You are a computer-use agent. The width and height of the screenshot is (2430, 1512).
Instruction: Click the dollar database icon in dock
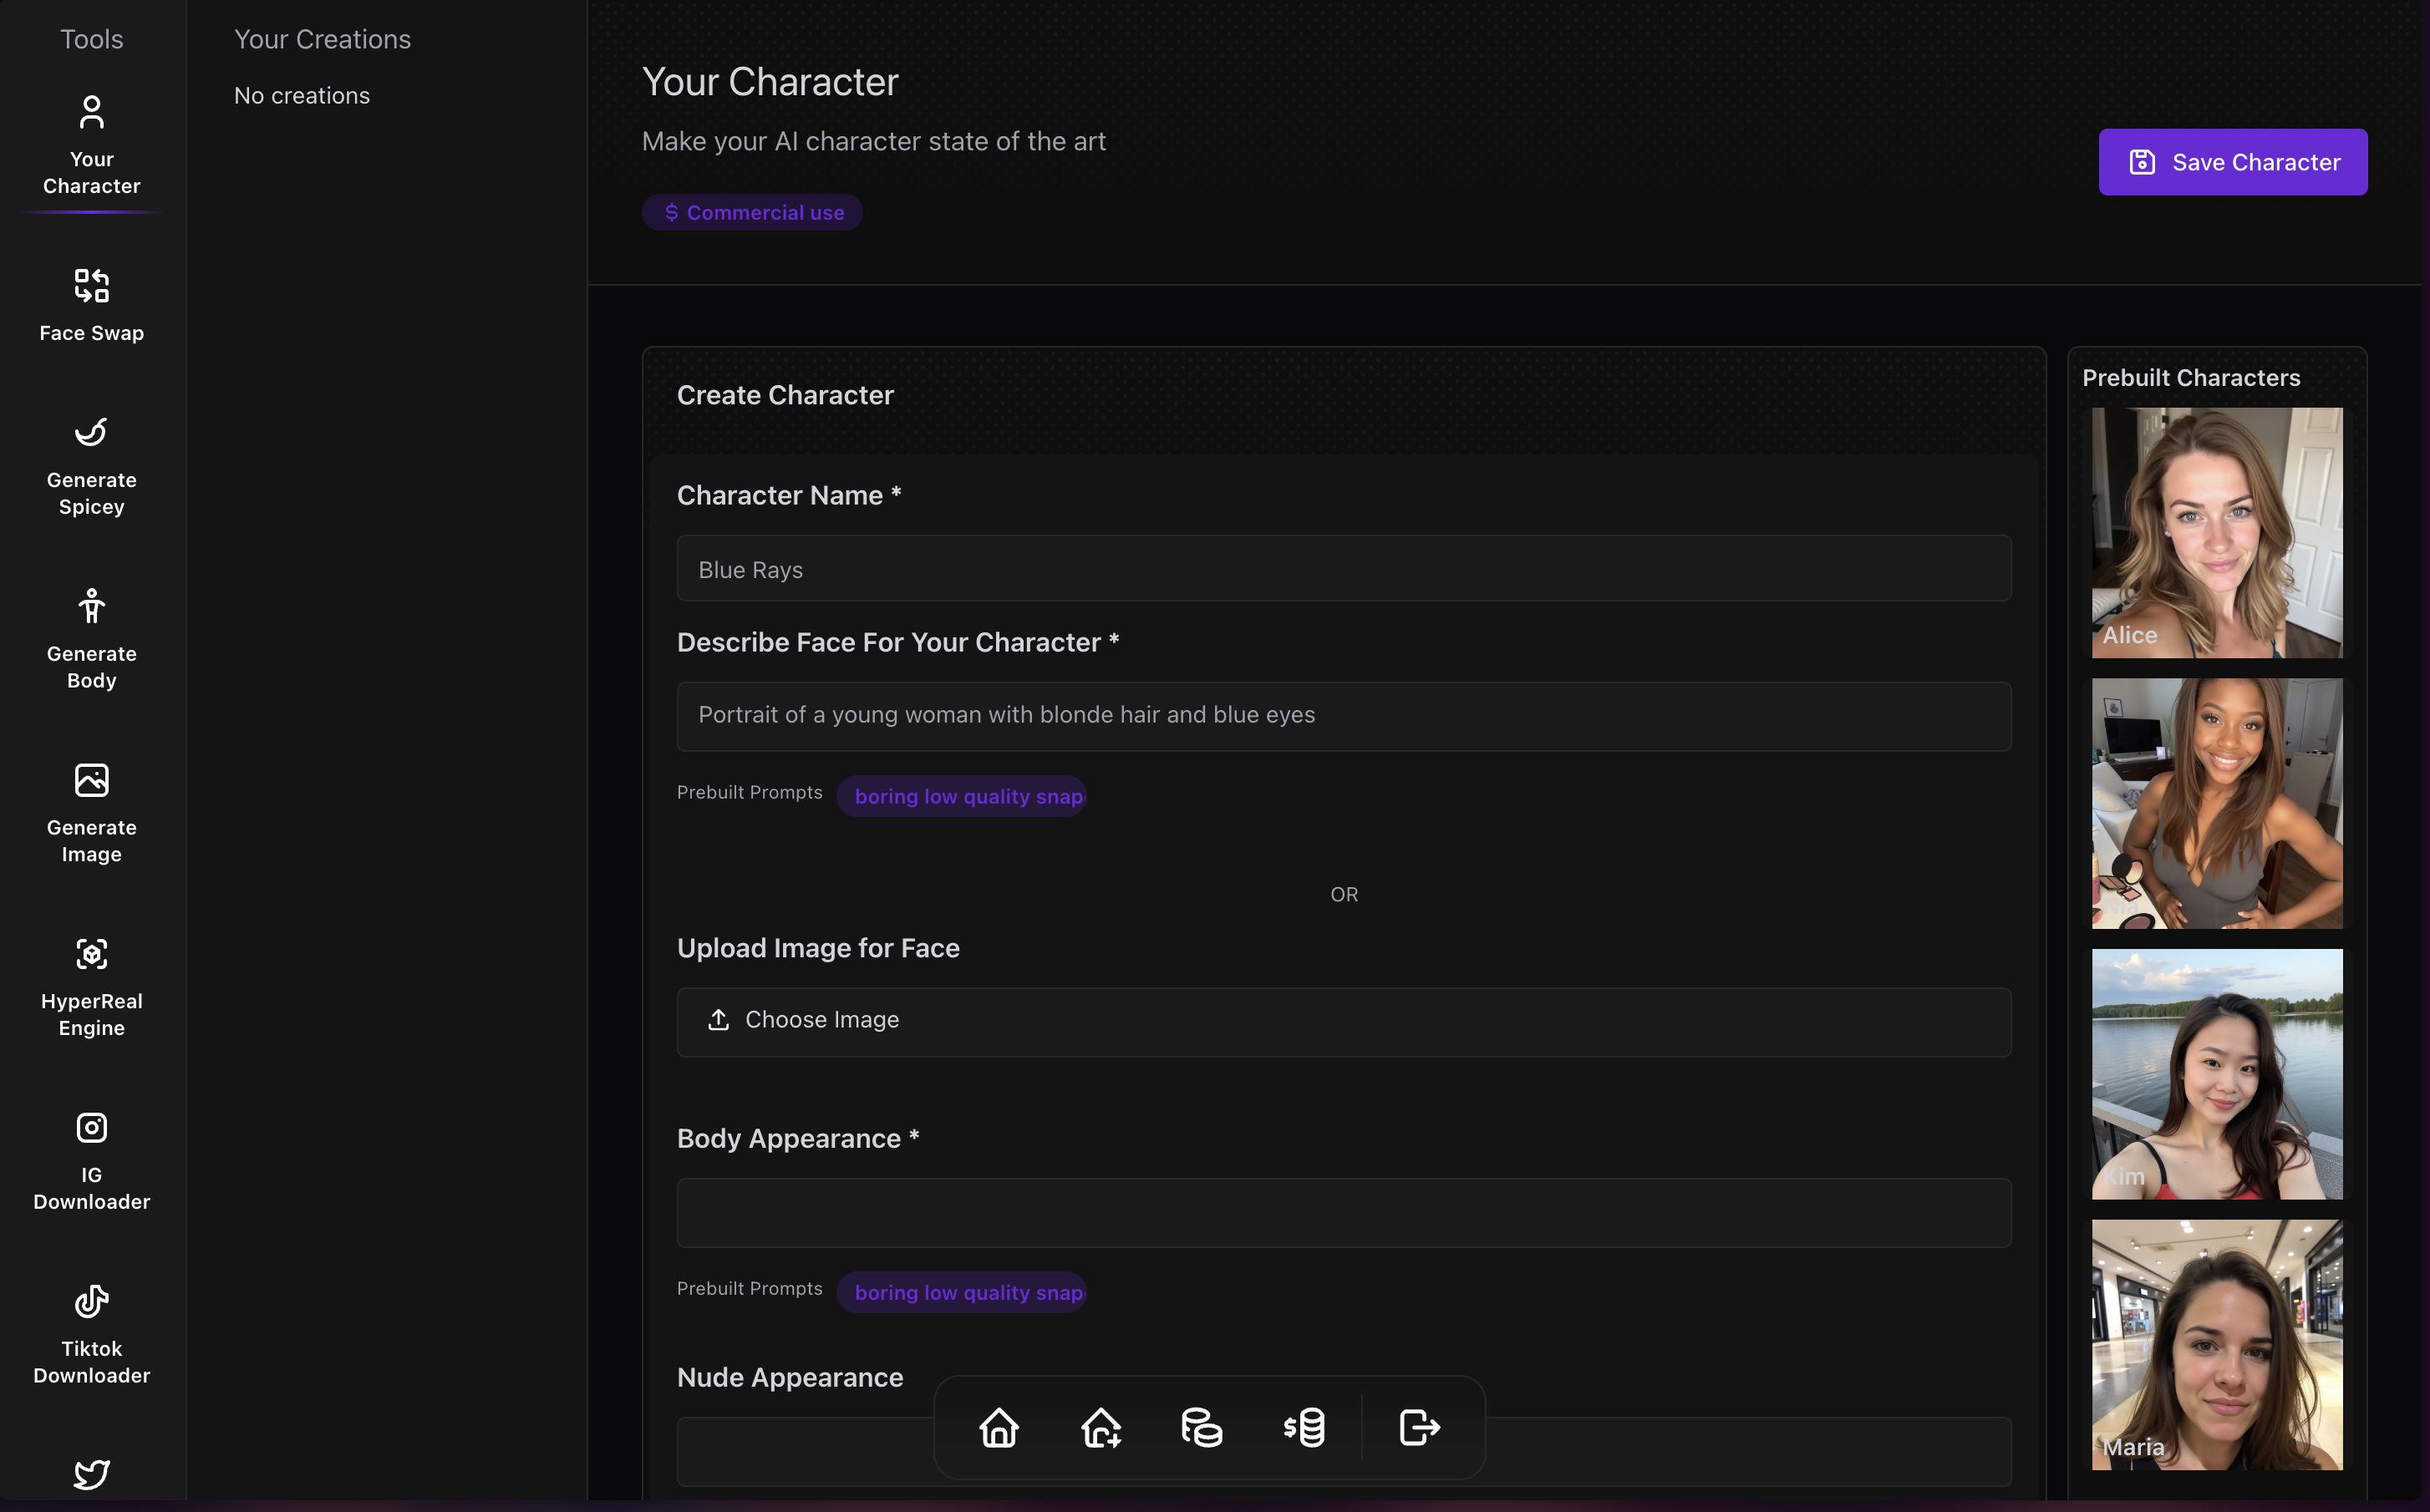pos(1304,1427)
